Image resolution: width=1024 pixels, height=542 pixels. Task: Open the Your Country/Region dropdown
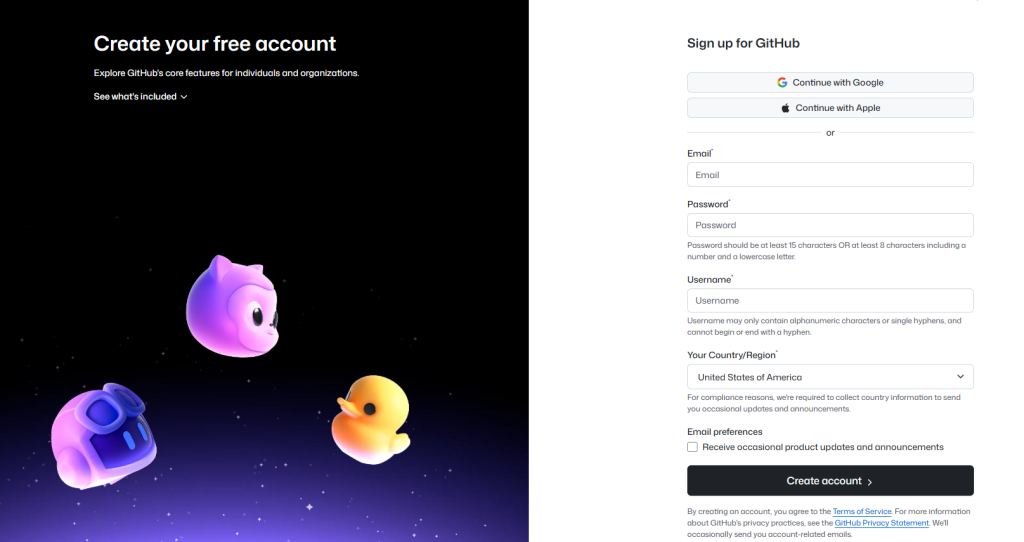[x=830, y=377]
